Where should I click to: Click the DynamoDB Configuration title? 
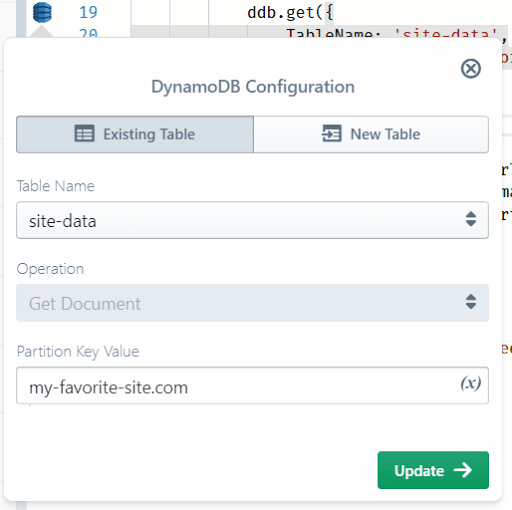point(253,87)
